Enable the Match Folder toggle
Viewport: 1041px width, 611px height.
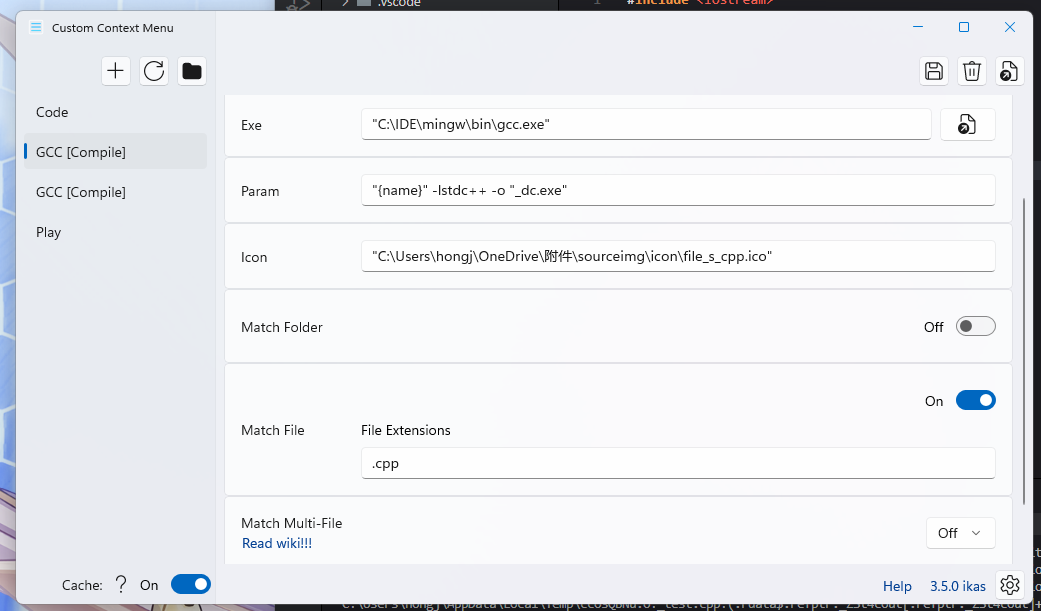point(975,326)
